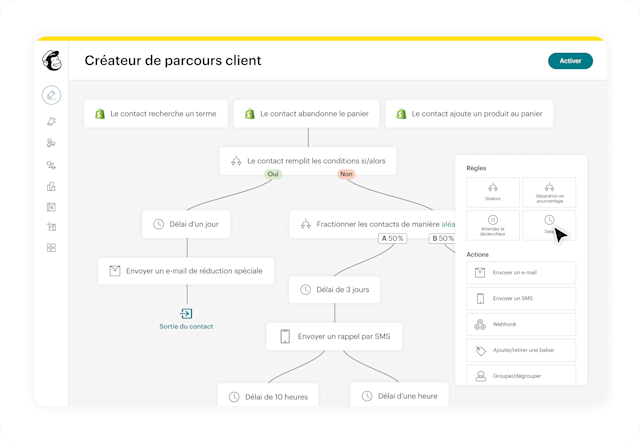This screenshot has height=443, width=640.
Task: Open the pencil Create icon in sidebar
Action: coord(51,95)
